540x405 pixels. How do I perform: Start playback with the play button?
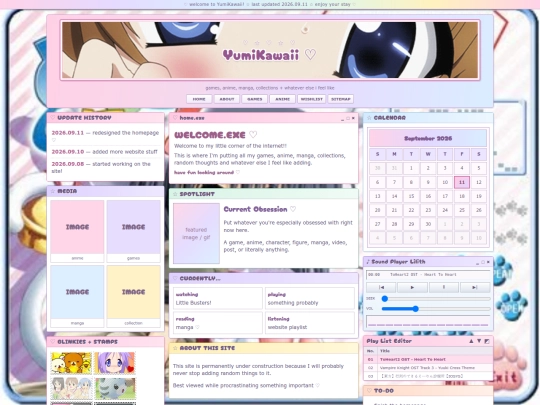[412, 287]
